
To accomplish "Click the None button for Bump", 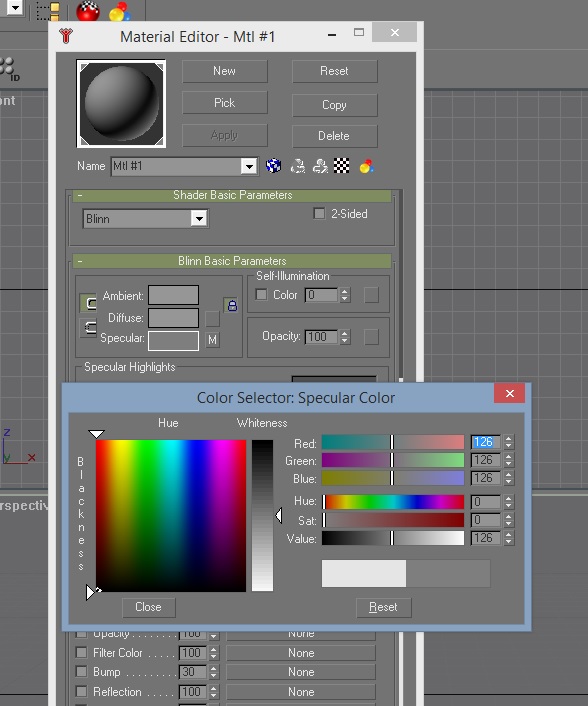I will (301, 672).
